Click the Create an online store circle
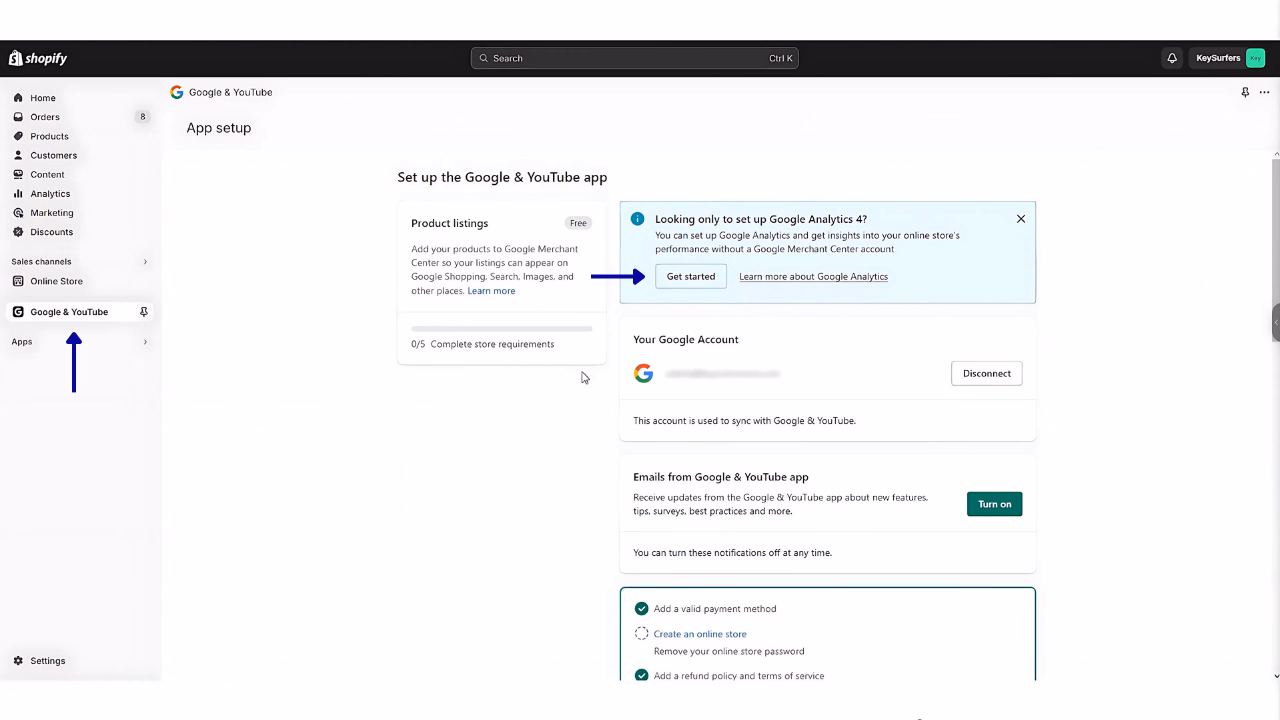Viewport: 1280px width, 720px height. pos(641,634)
